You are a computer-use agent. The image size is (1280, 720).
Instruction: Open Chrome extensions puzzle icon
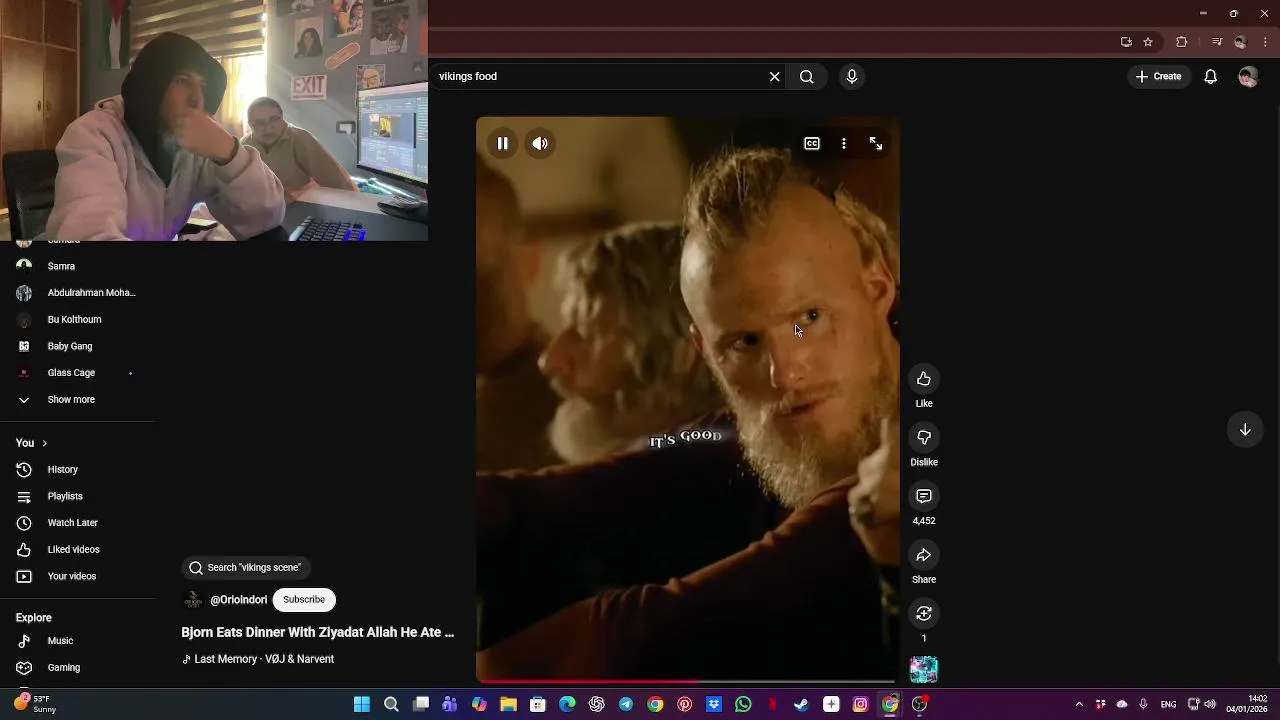[x=1181, y=42]
